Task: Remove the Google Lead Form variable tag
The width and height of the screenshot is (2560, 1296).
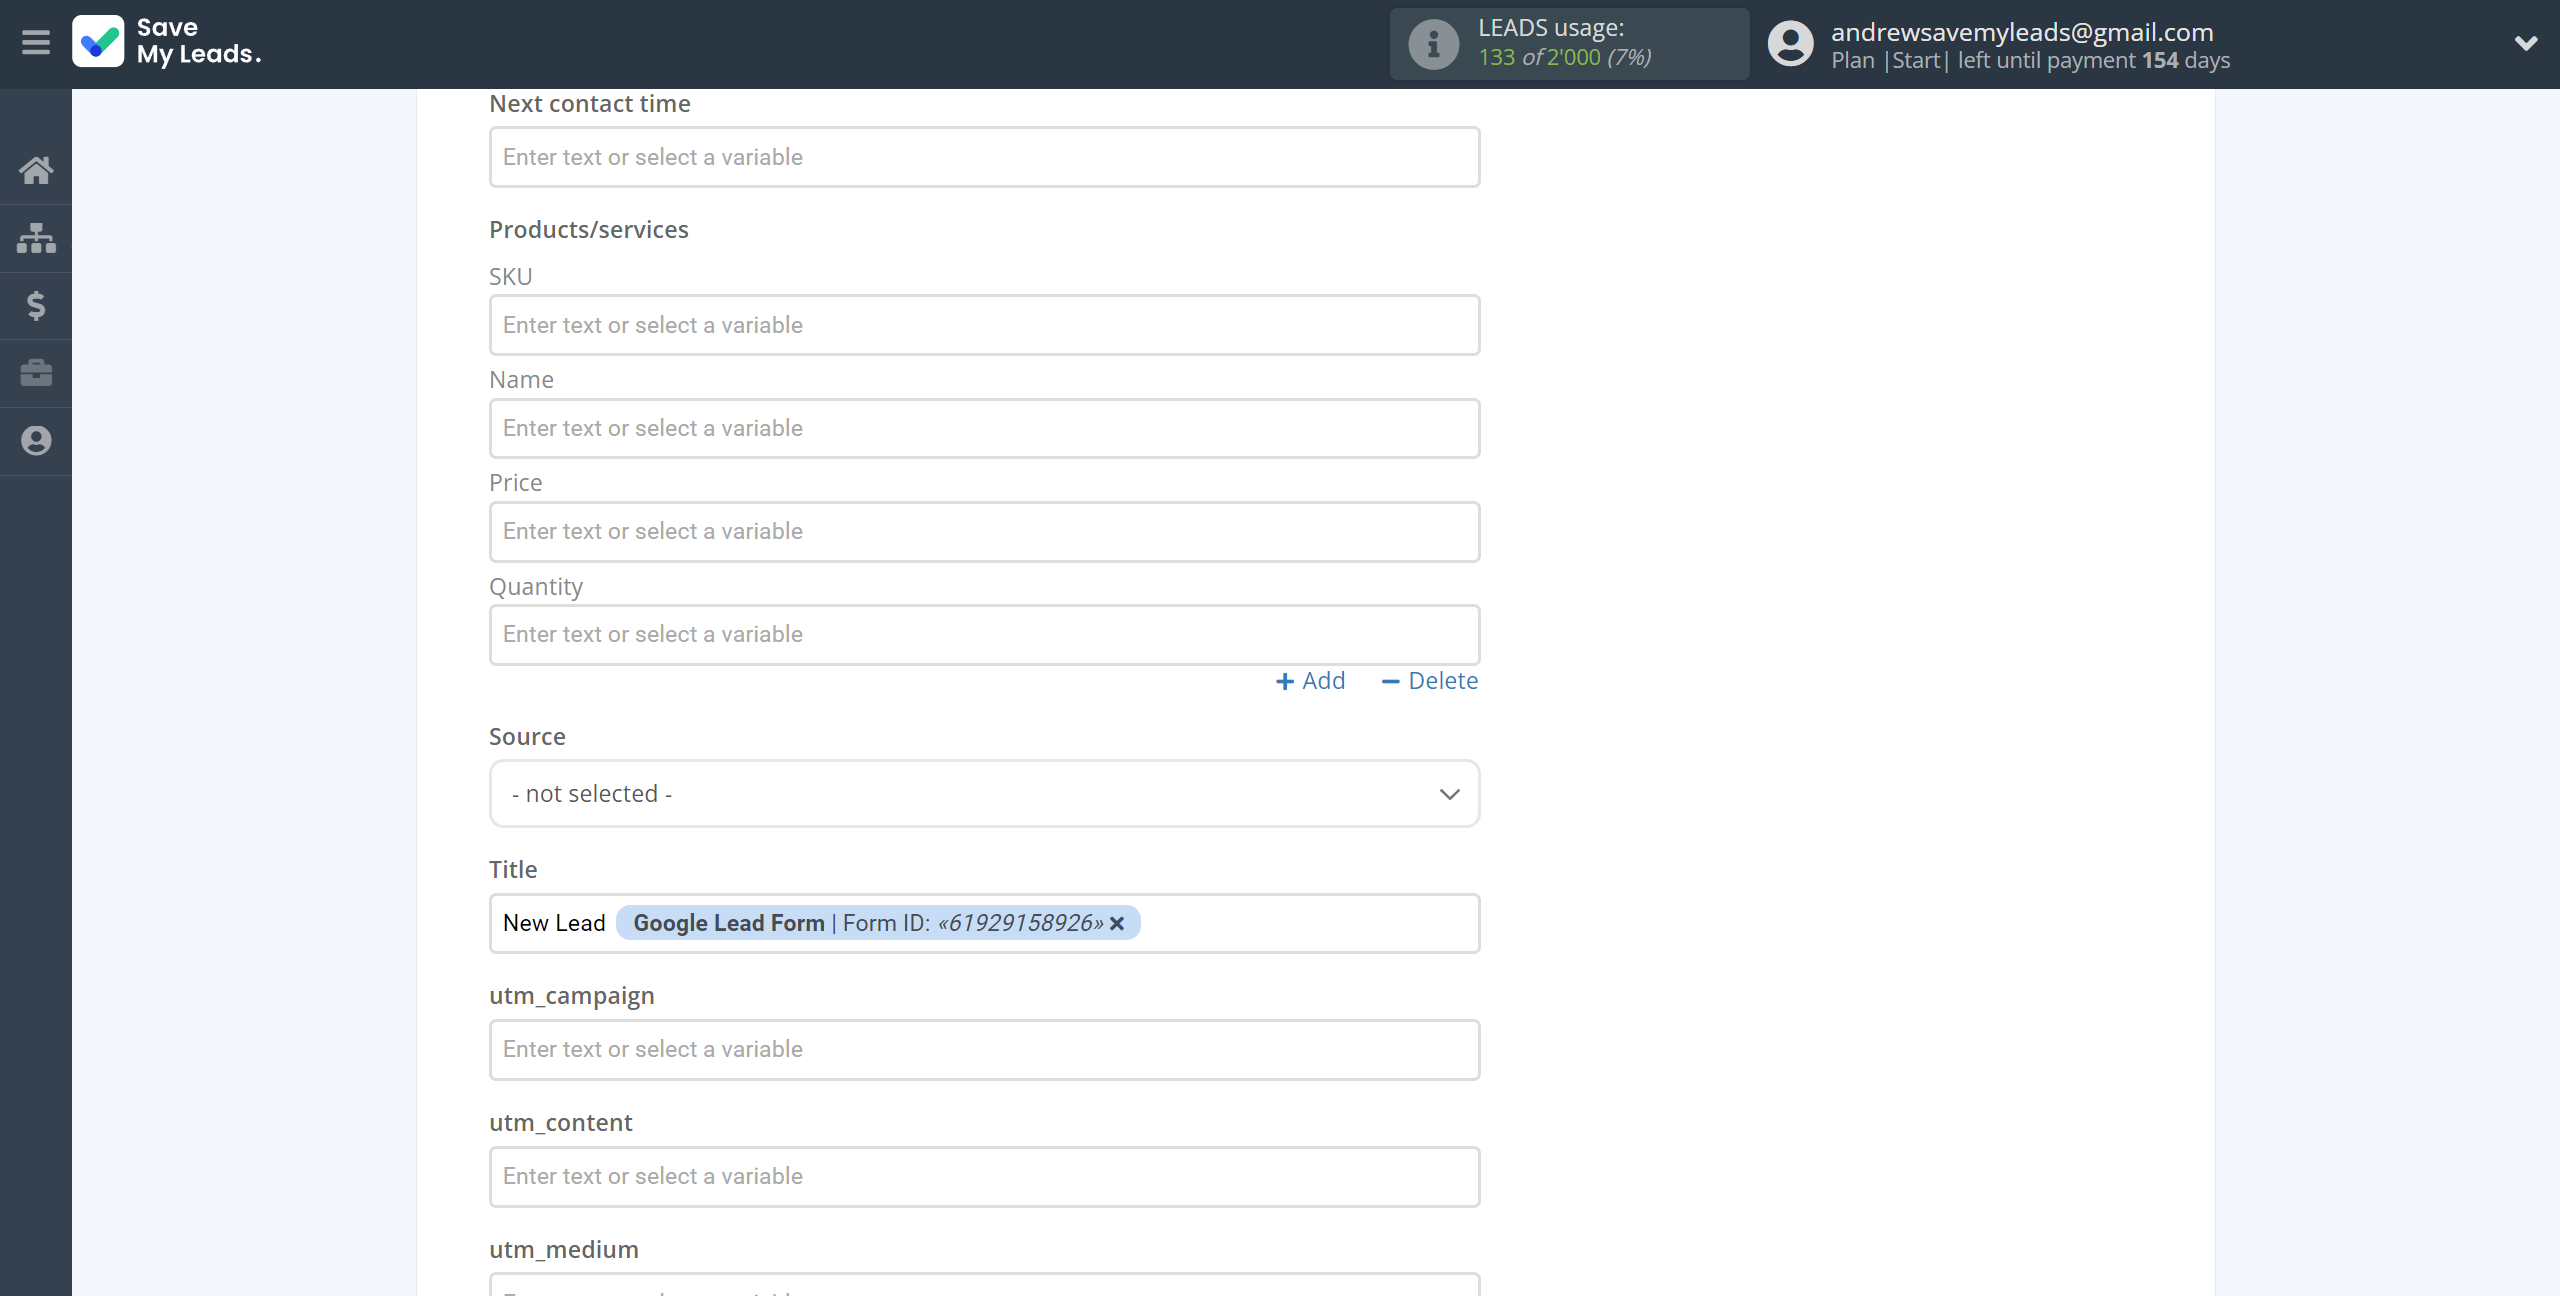Action: [1118, 923]
